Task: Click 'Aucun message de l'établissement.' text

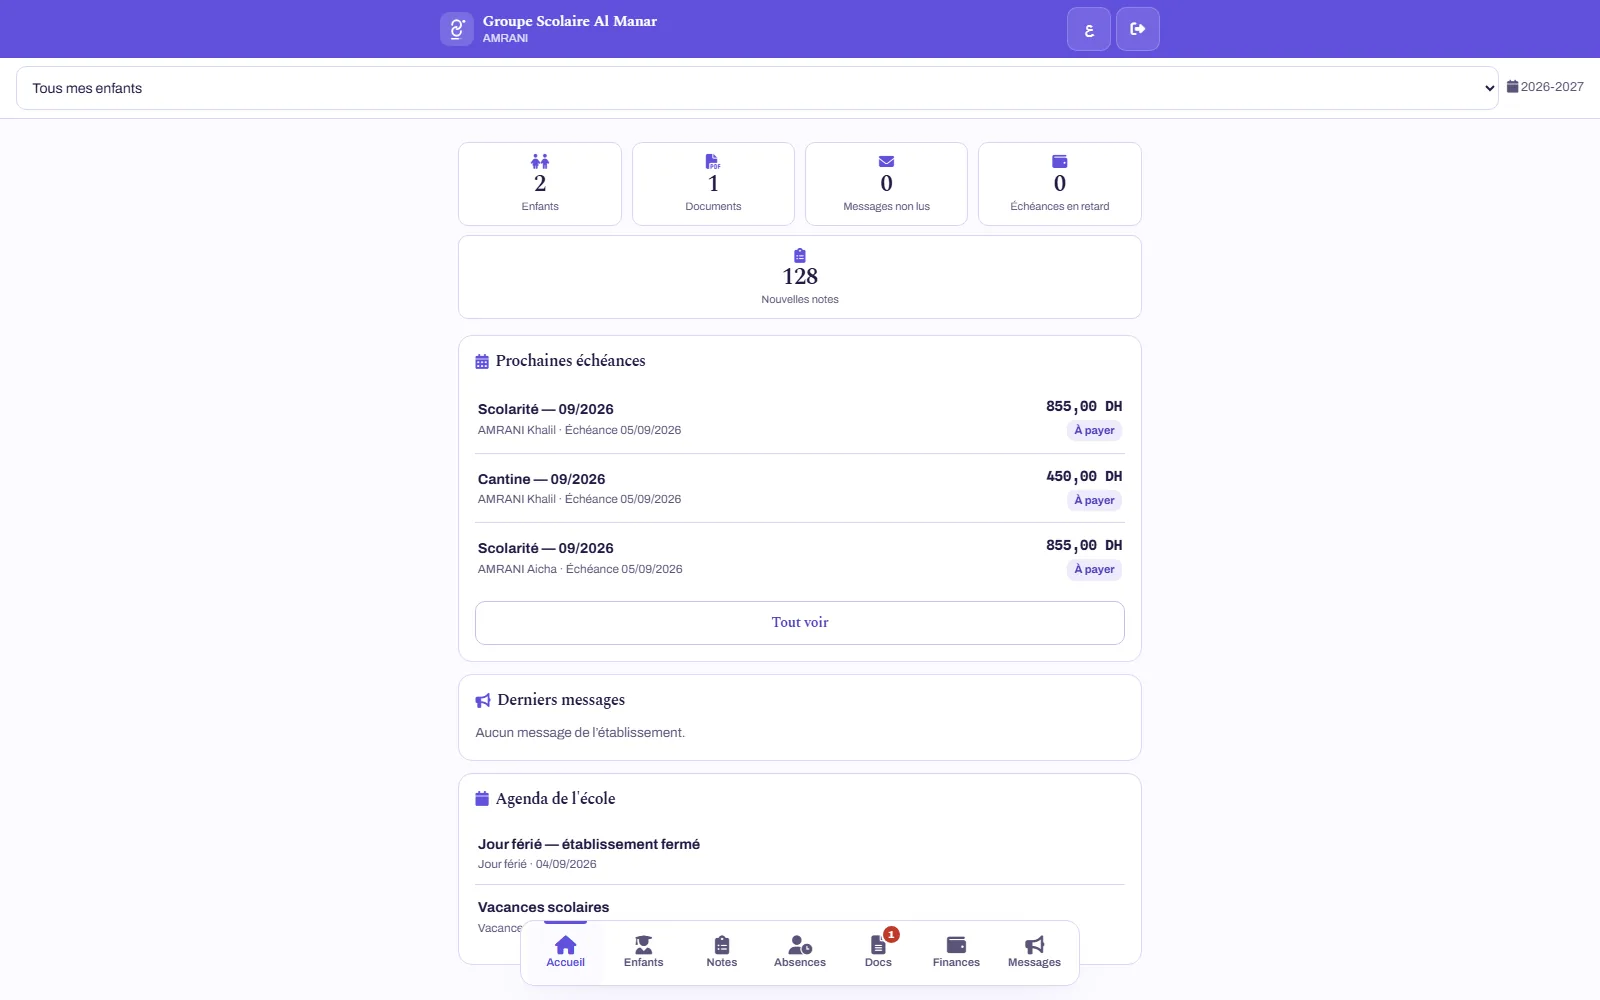Action: [580, 733]
